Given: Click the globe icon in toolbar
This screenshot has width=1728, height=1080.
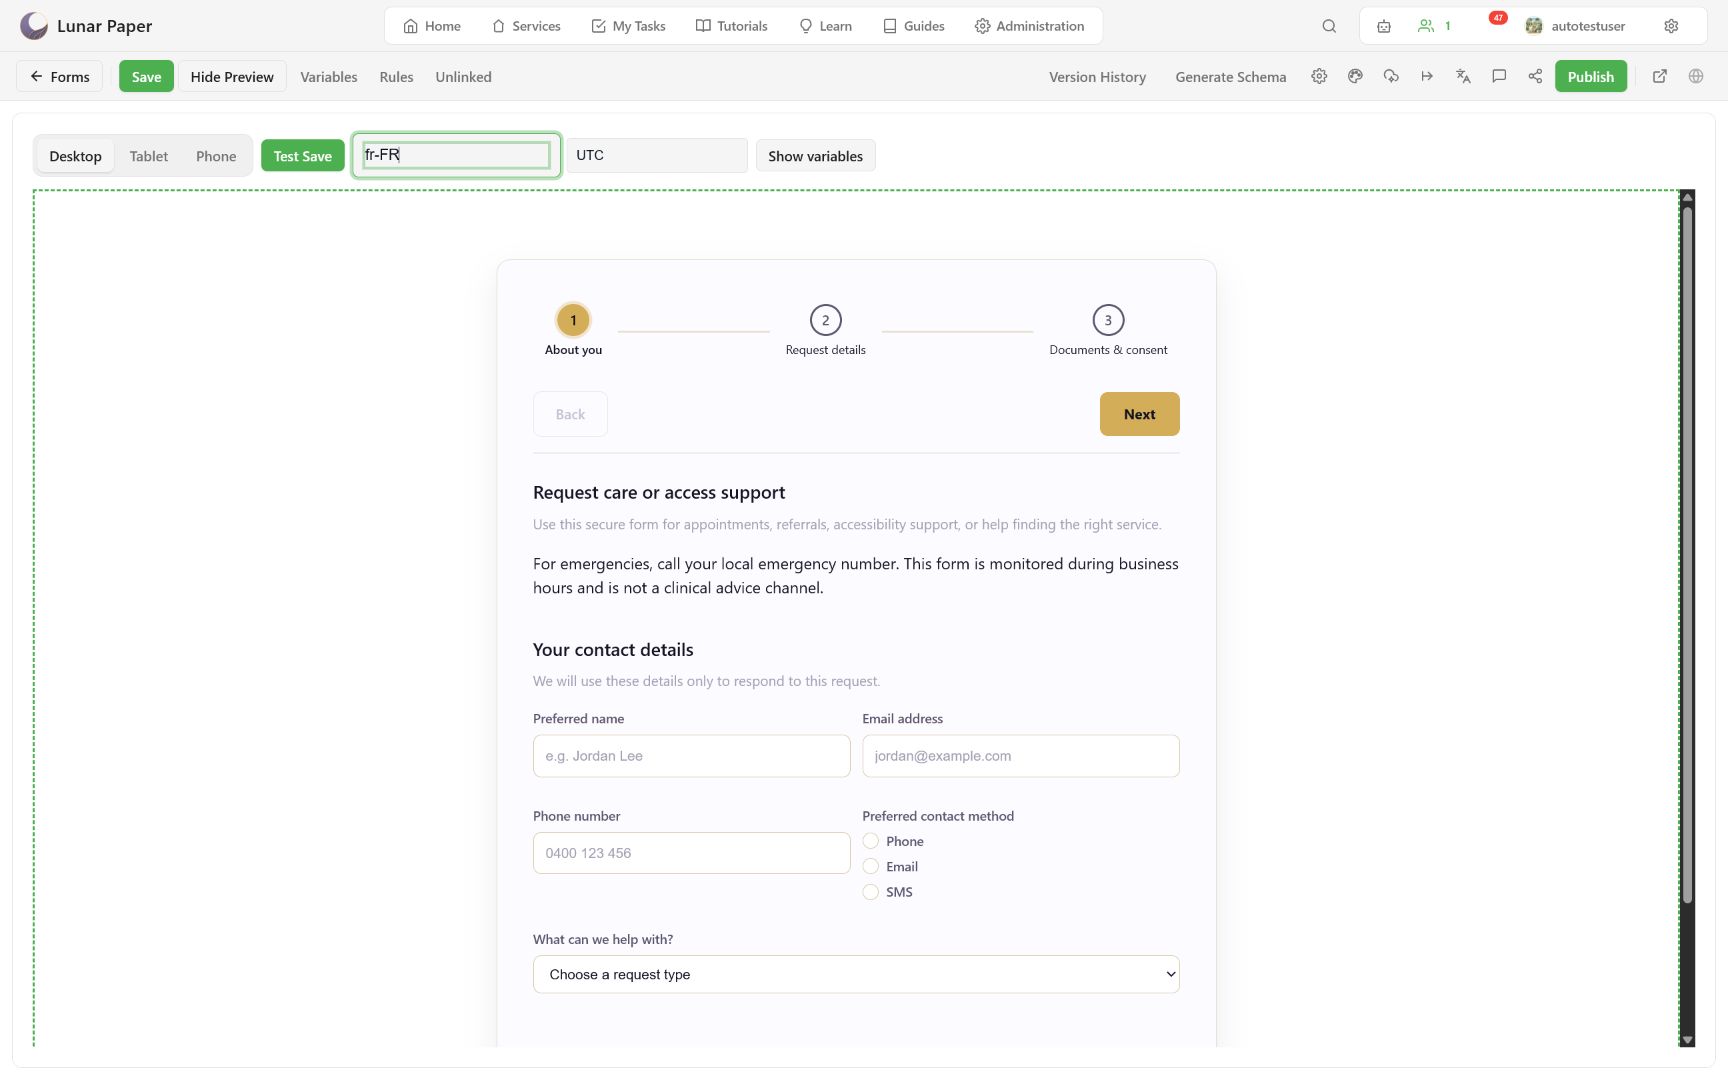Looking at the screenshot, I should click(x=1696, y=76).
